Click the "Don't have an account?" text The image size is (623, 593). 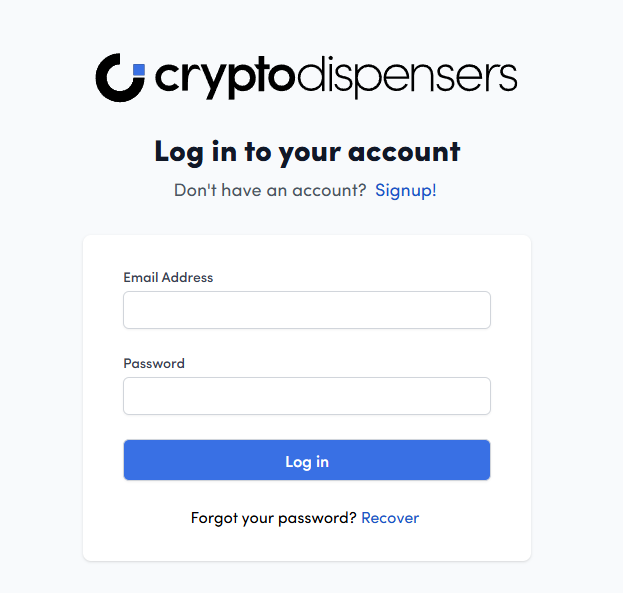point(270,190)
